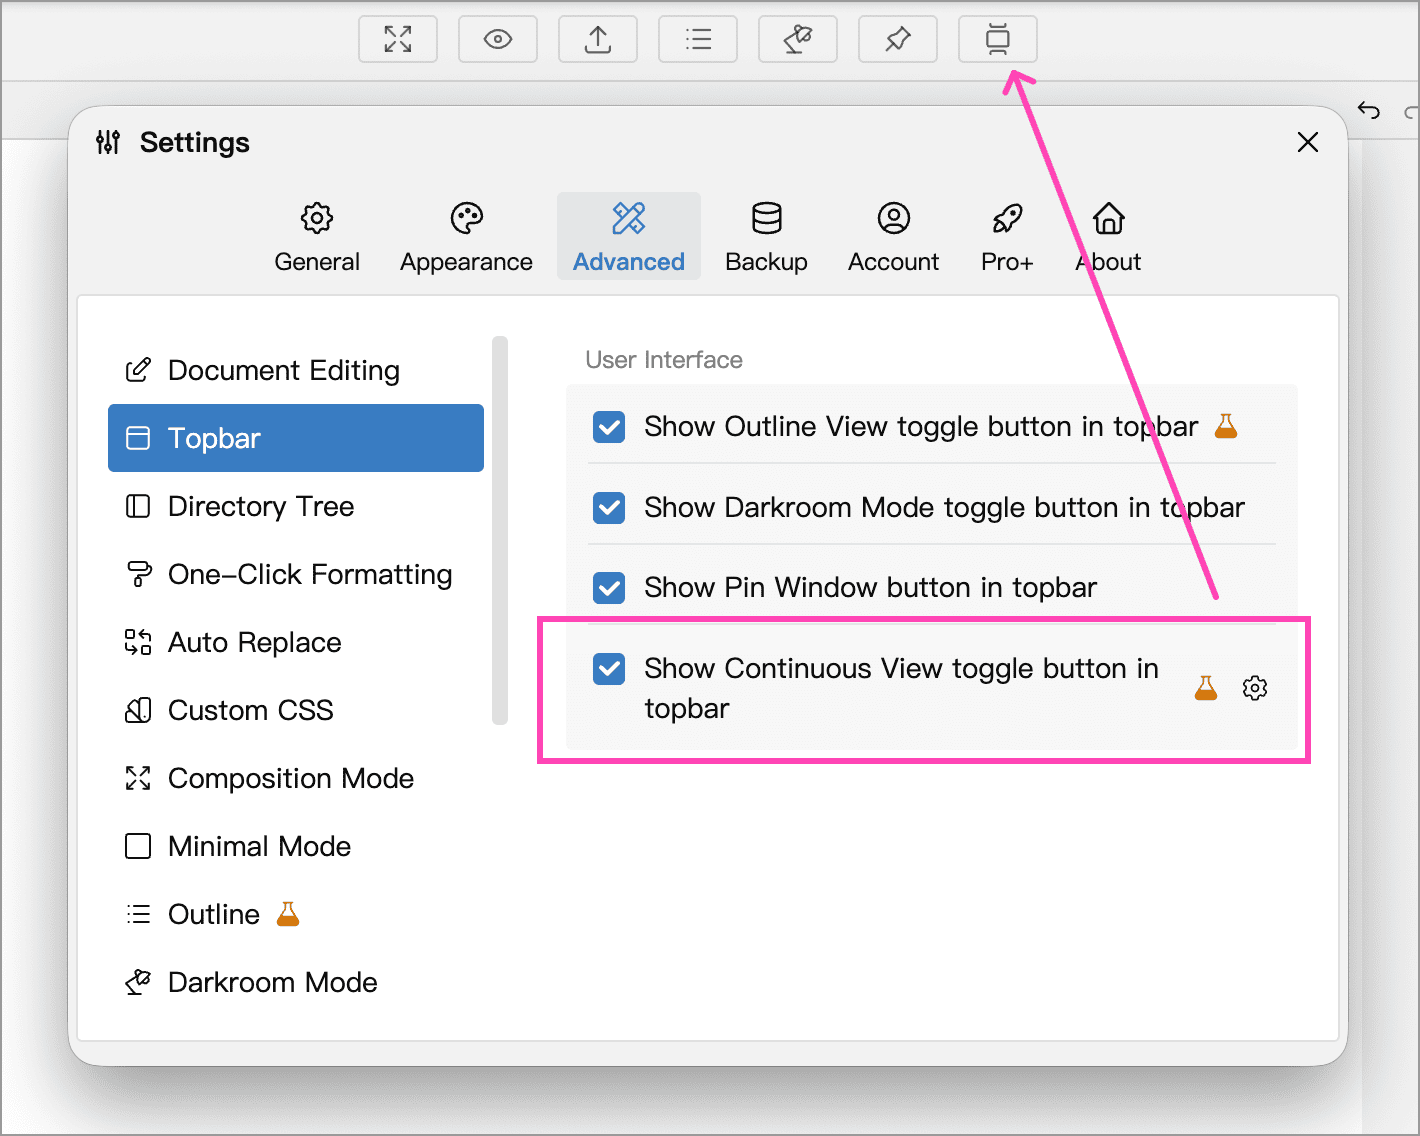Open the Backup settings tab
1420x1136 pixels.
pos(766,237)
